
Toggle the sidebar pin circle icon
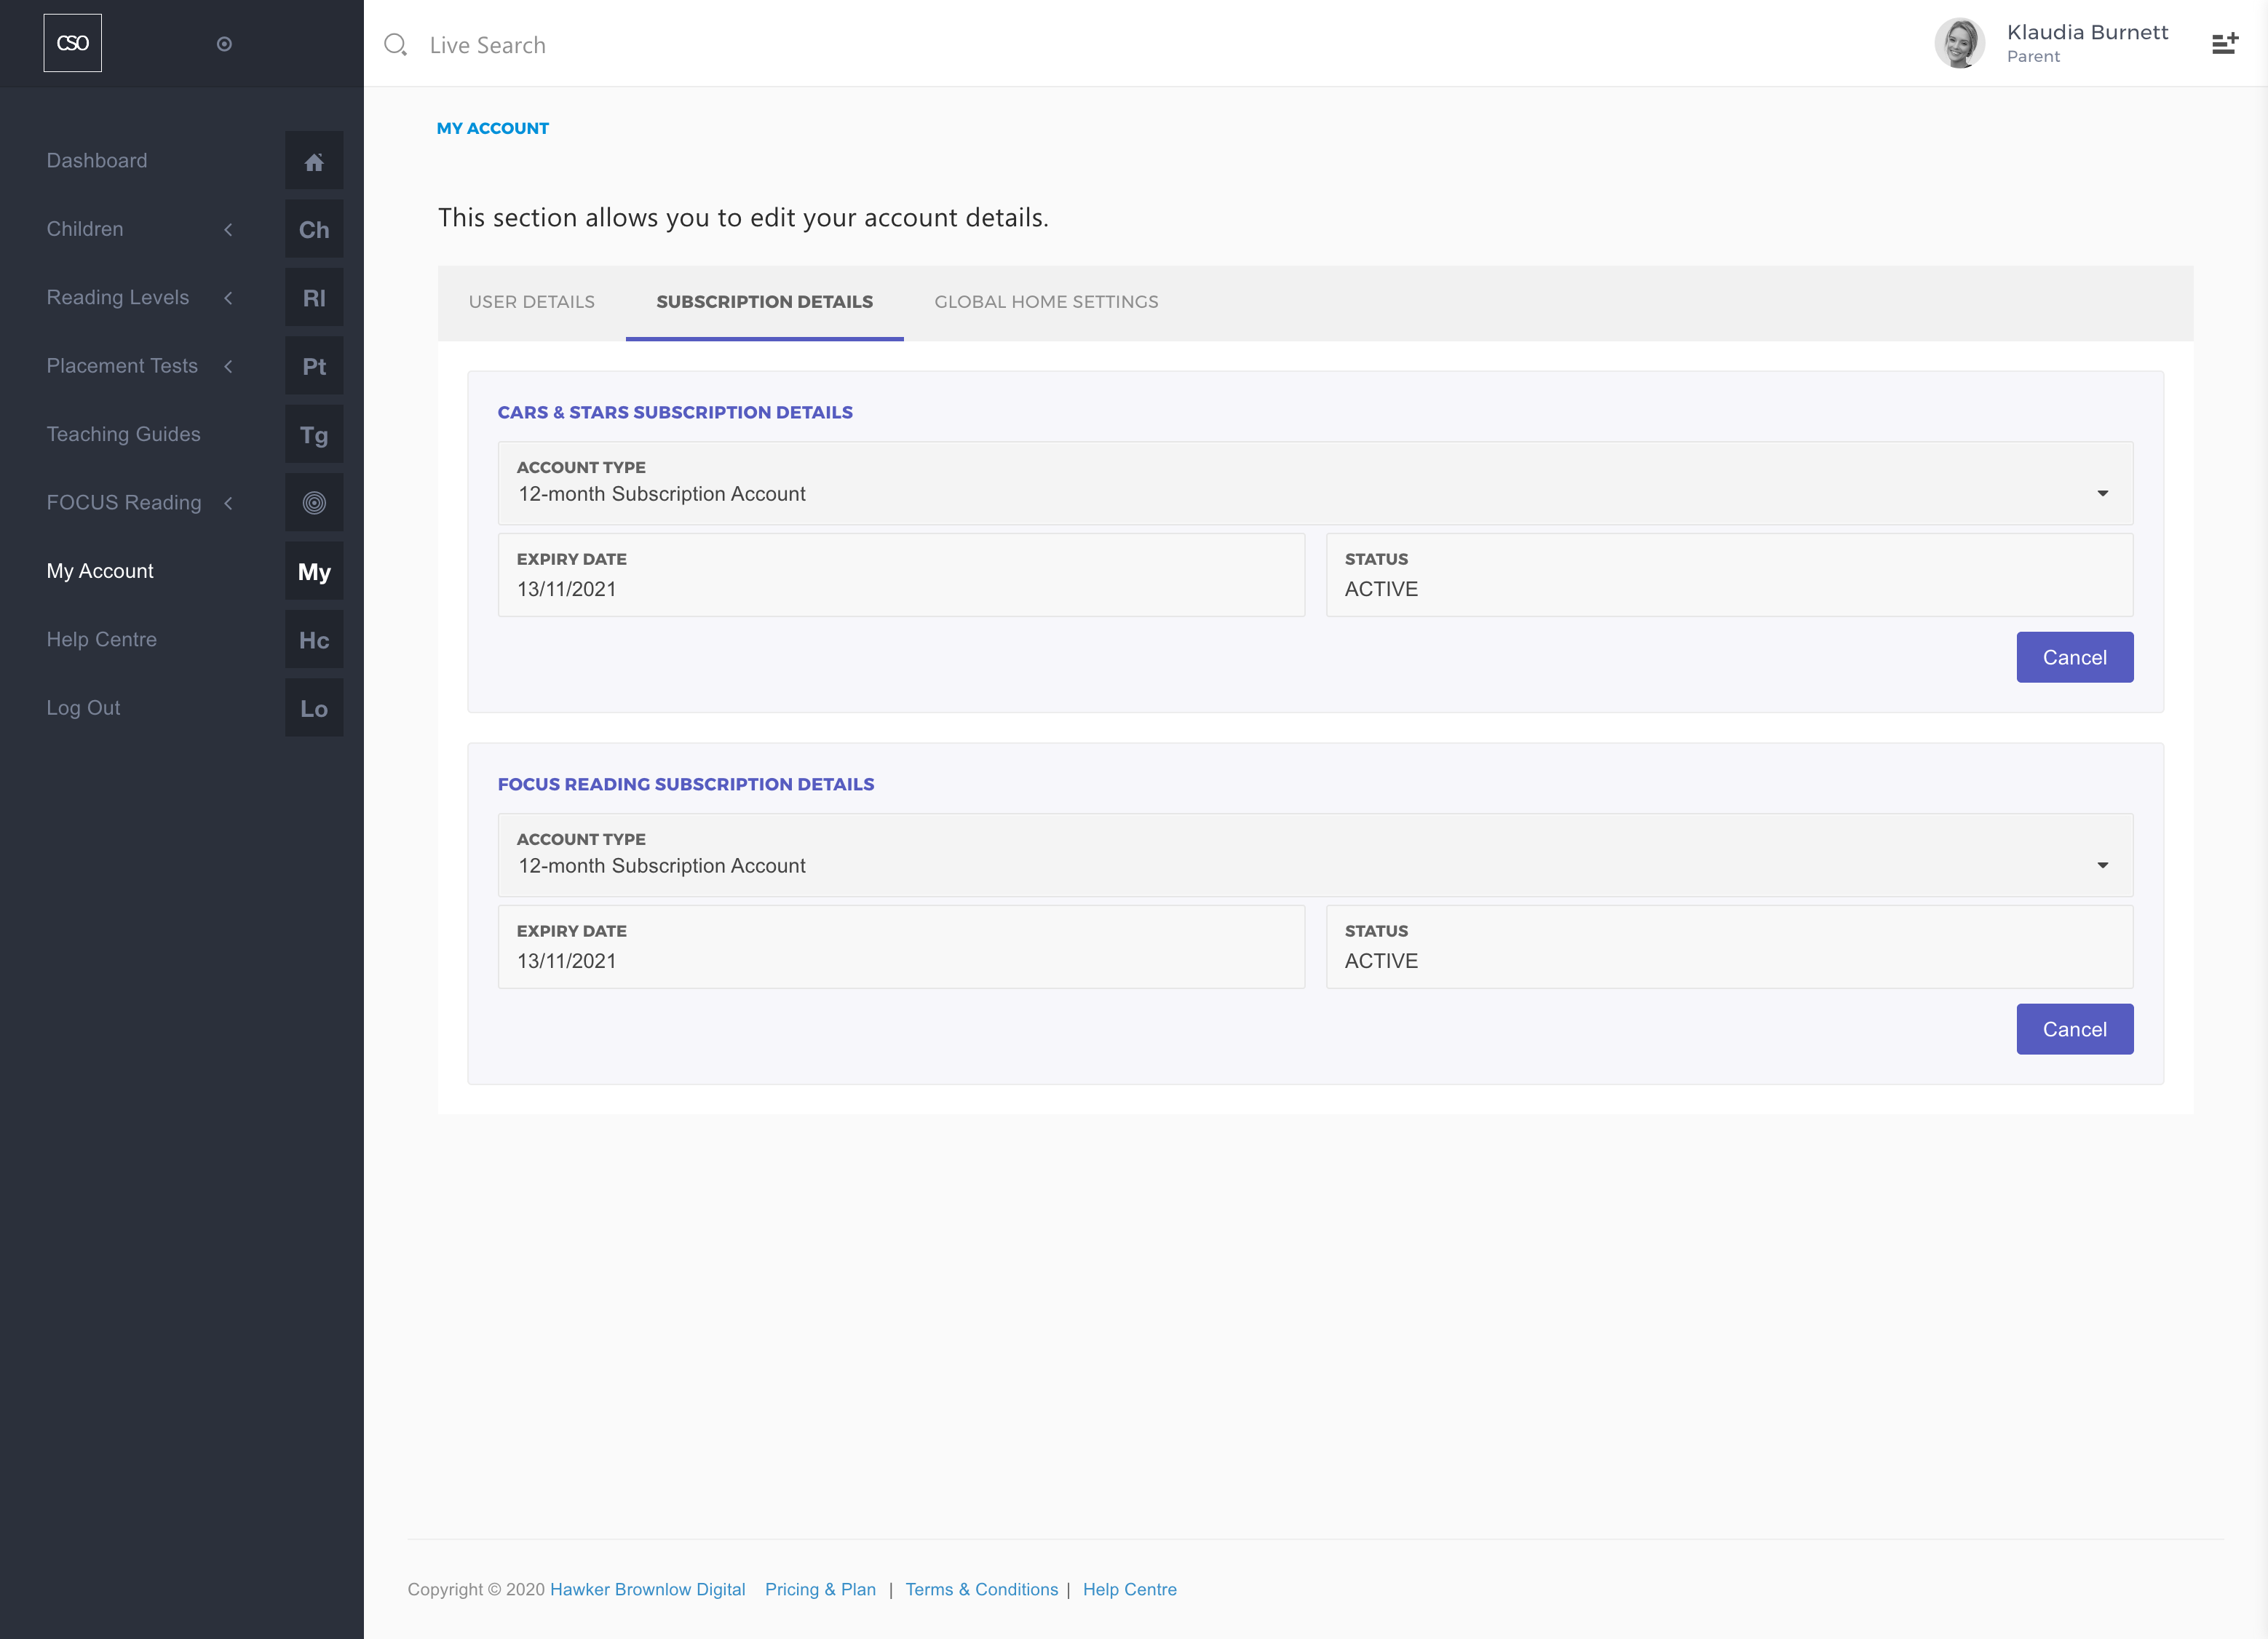[224, 44]
